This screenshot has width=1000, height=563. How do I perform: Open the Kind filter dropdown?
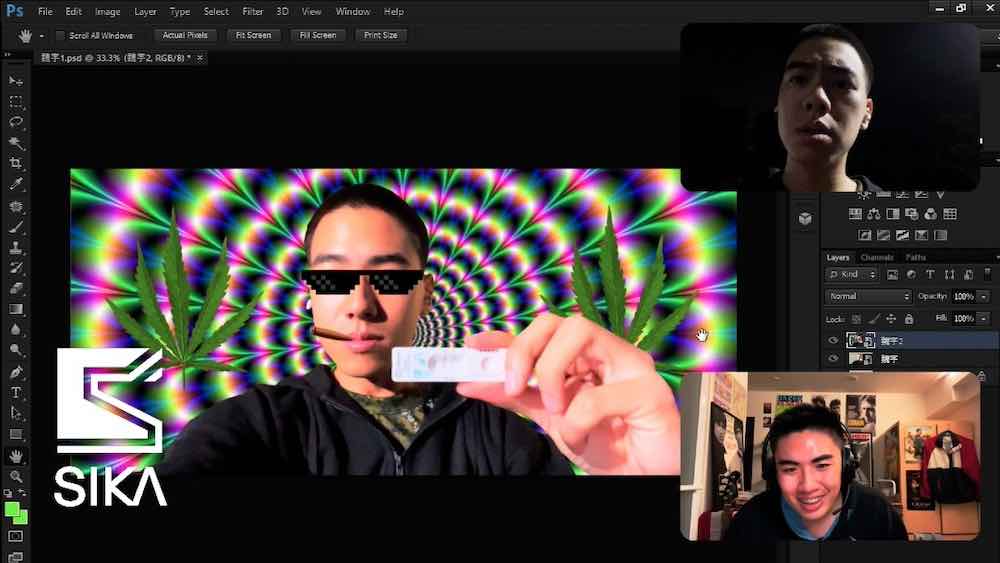pos(852,274)
